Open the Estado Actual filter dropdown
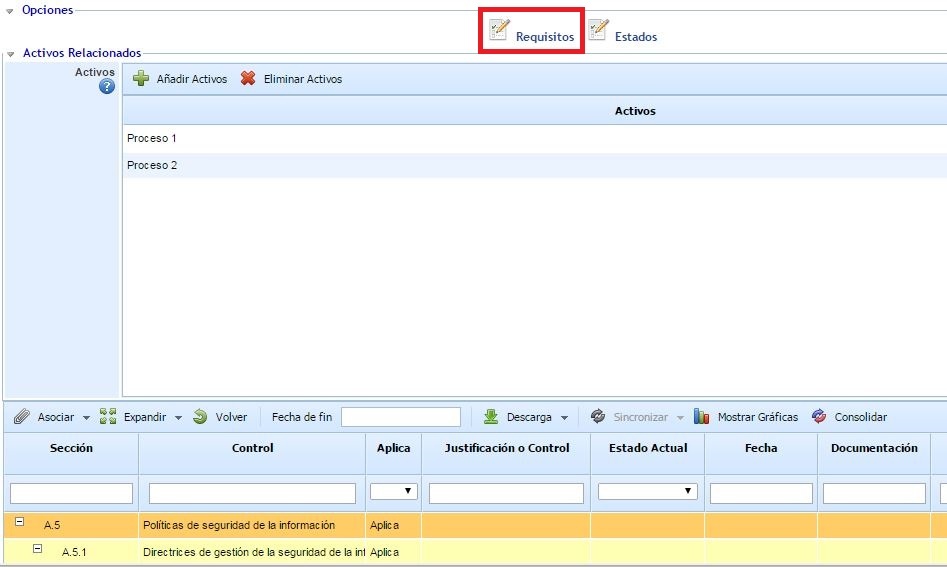 (x=647, y=491)
